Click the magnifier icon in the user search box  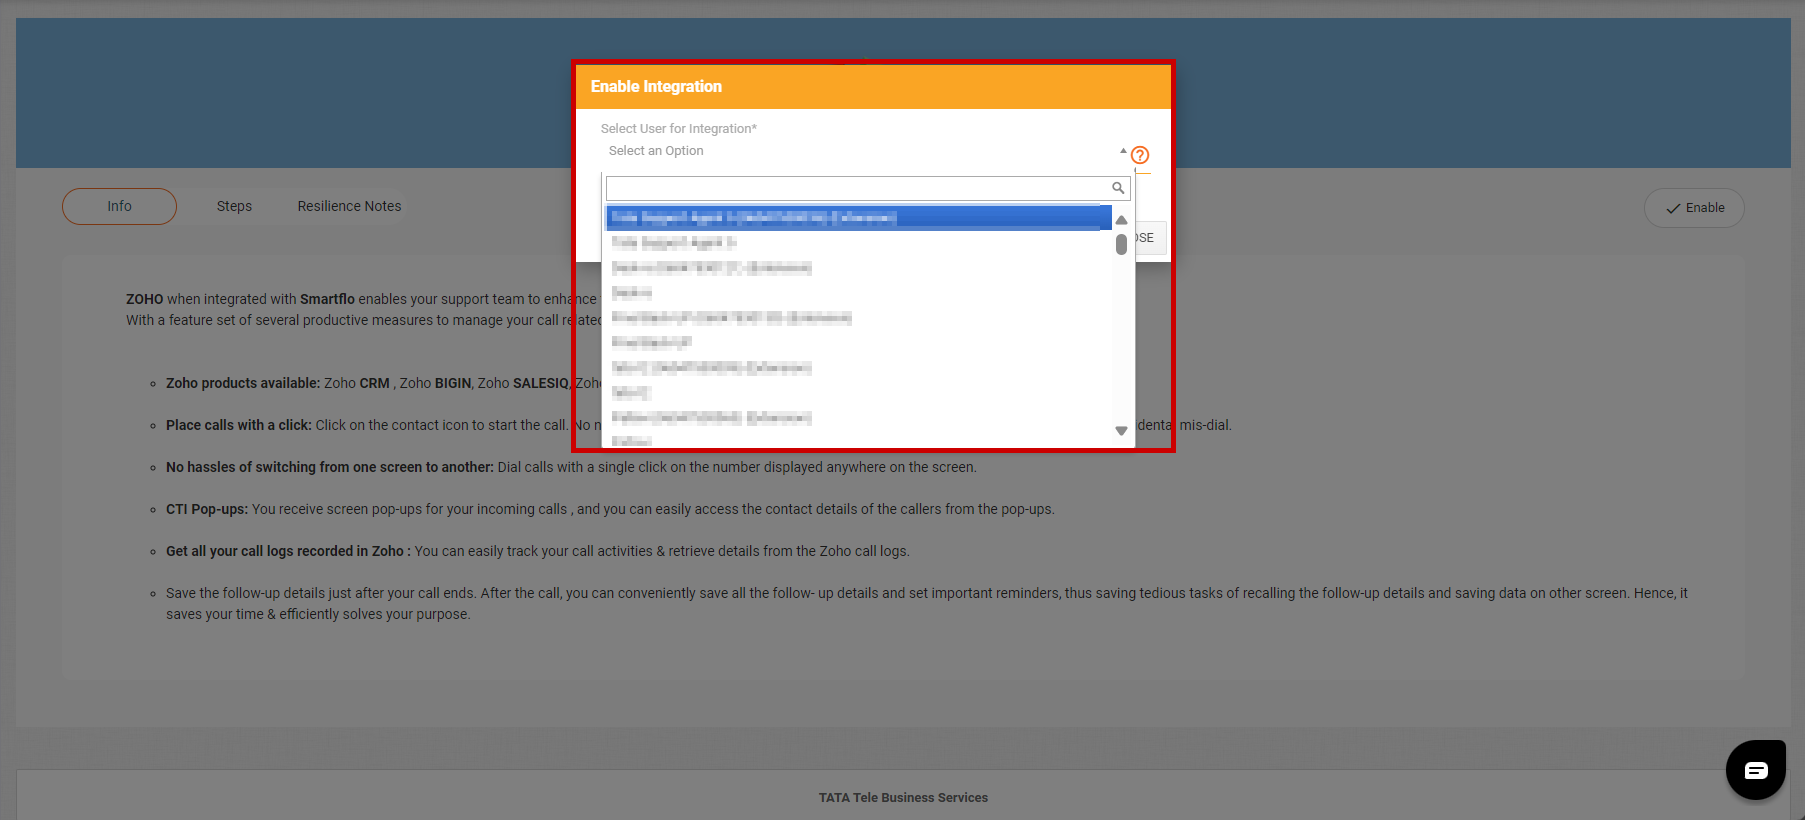(1118, 188)
